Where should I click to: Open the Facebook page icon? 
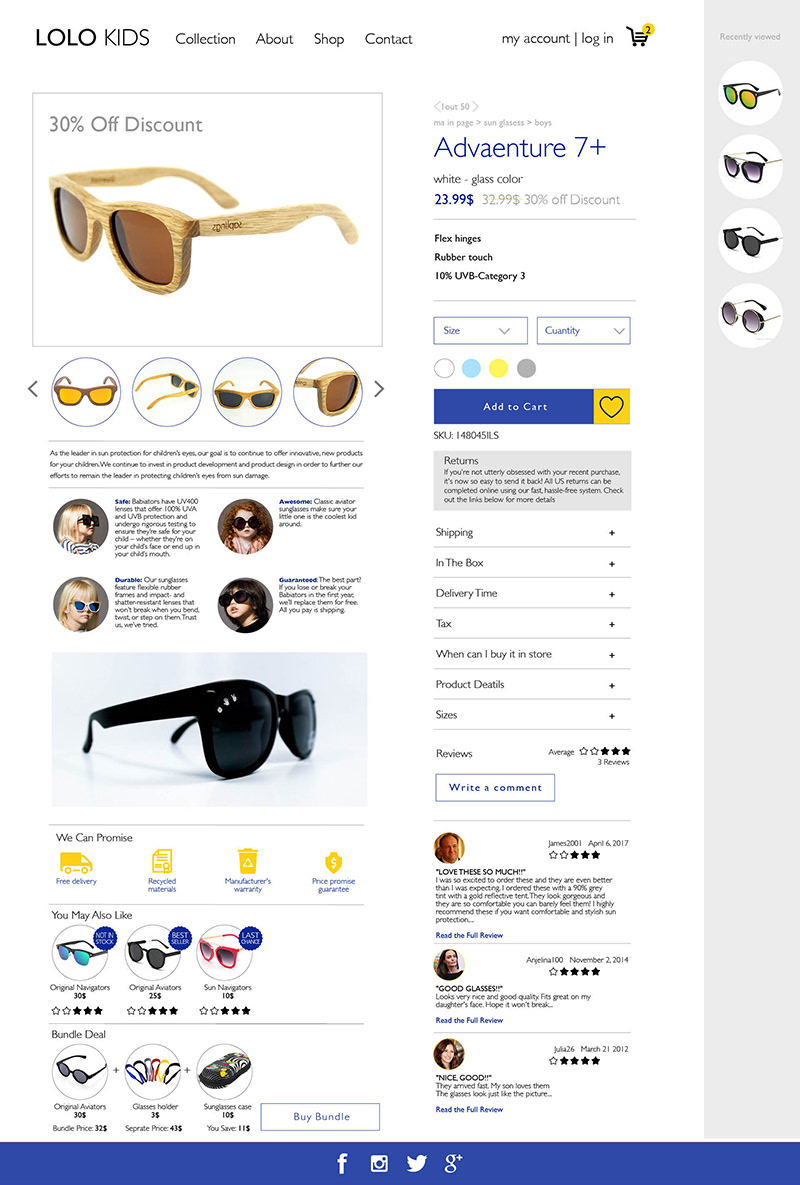[x=342, y=1163]
